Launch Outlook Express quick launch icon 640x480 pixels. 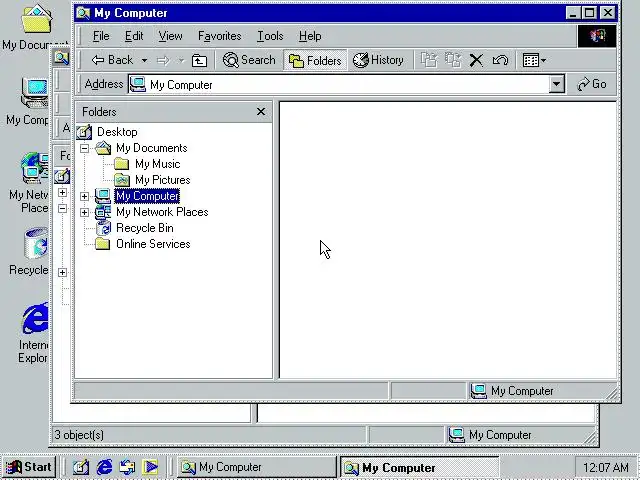point(127,467)
